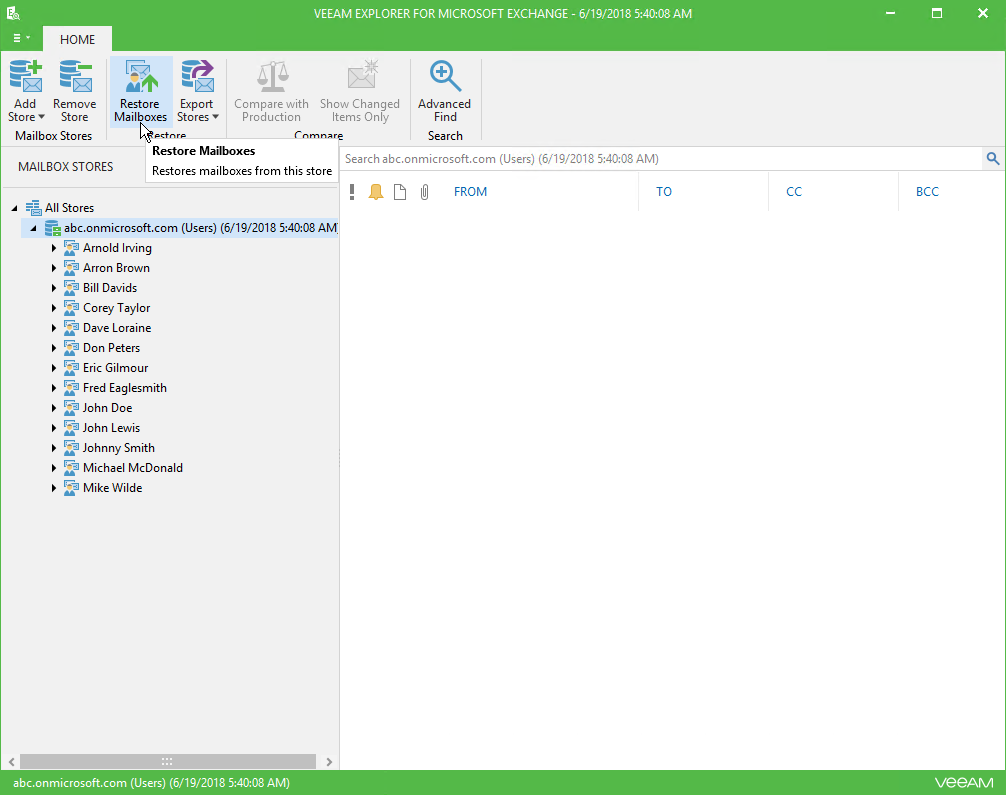Collapse the All Stores tree node
Viewport: 1006px width, 795px height.
point(14,208)
